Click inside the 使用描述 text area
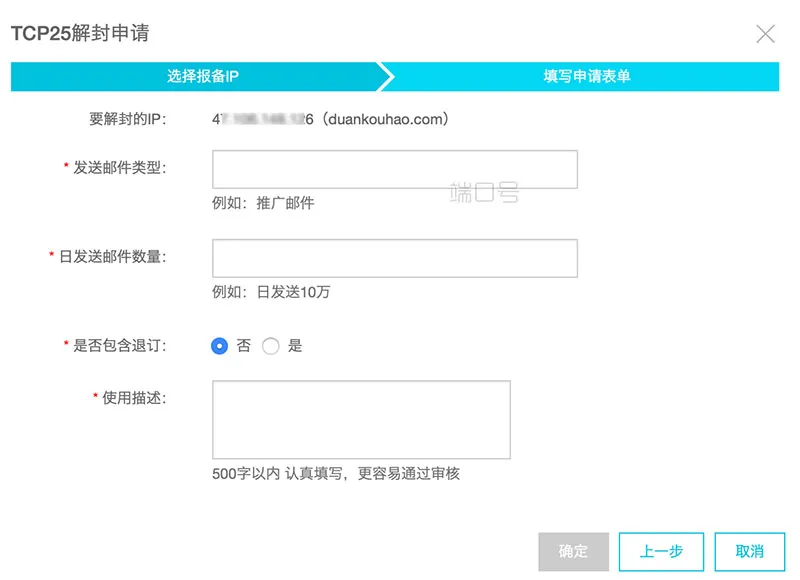The image size is (800, 580). 362,420
